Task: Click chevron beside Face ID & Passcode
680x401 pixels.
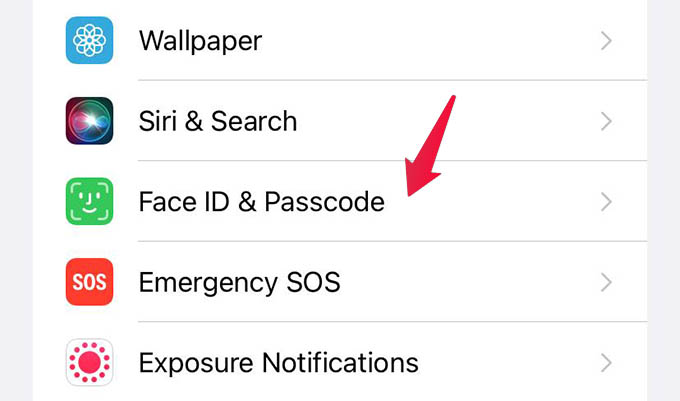Action: pos(606,201)
